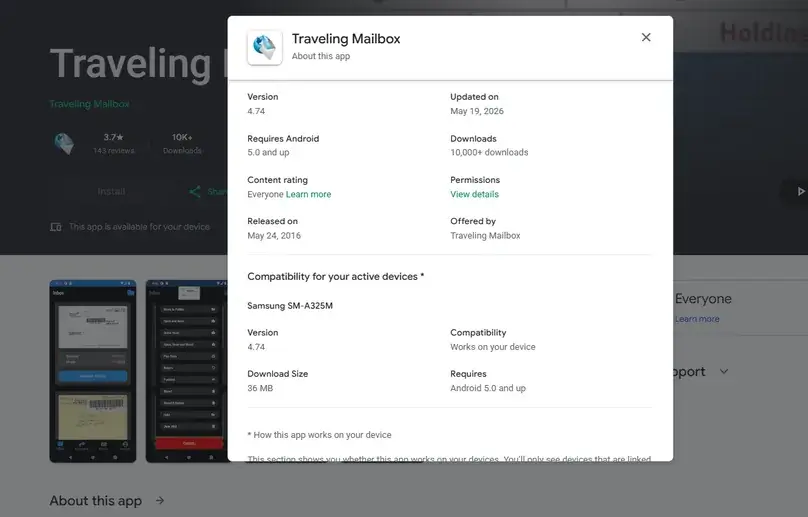
Task: Open Learn more link for content rating in dialog
Action: [x=308, y=194]
